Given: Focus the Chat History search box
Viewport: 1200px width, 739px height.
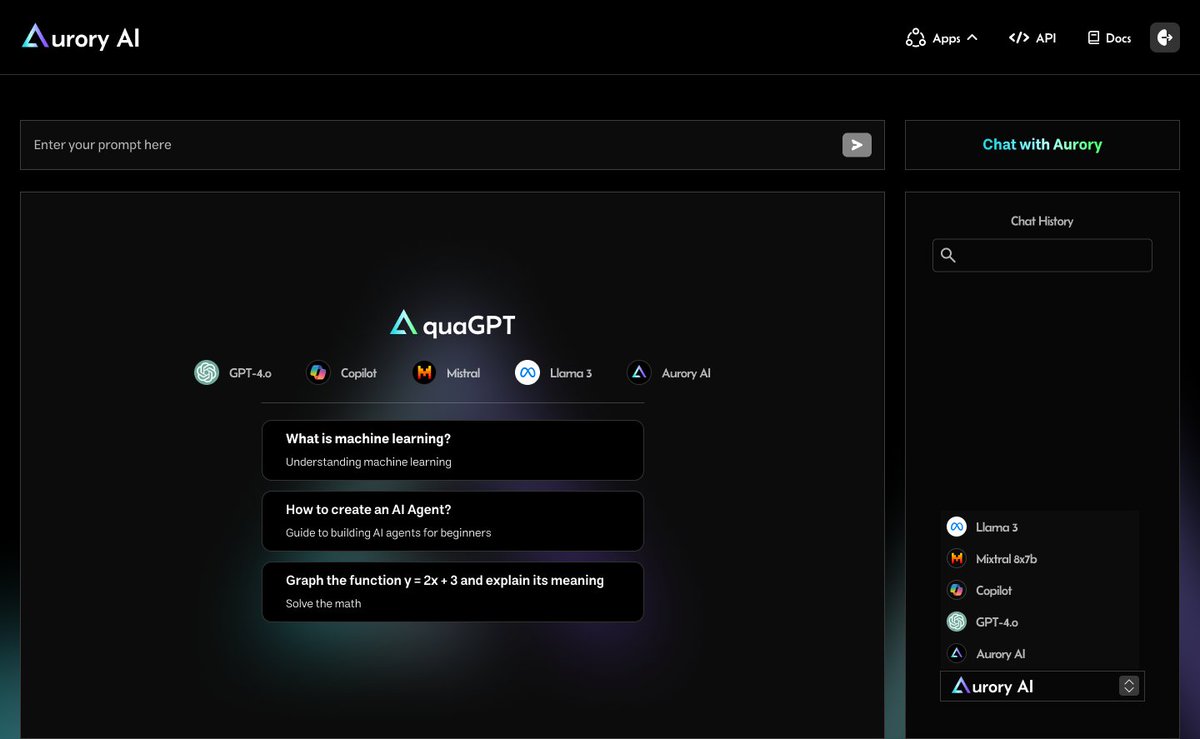Looking at the screenshot, I should [1042, 255].
